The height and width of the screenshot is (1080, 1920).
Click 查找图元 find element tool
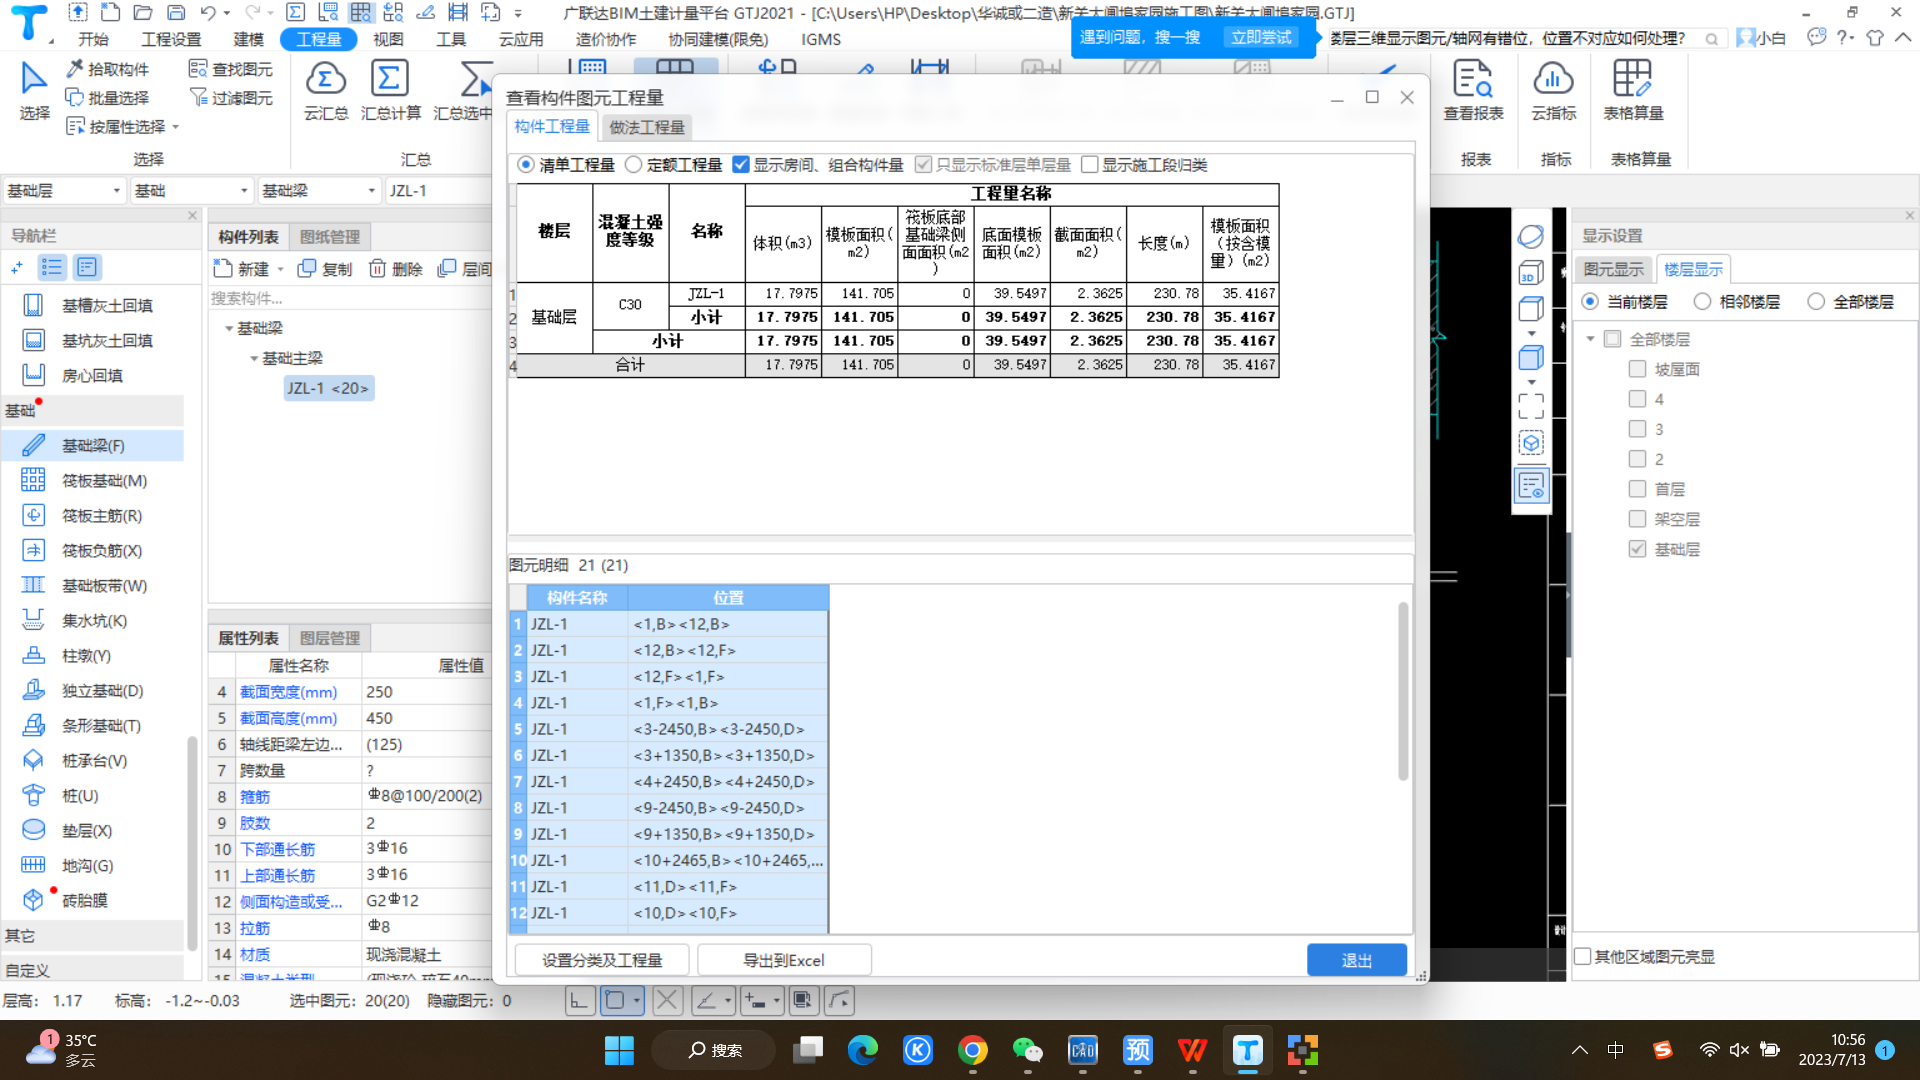[231, 69]
